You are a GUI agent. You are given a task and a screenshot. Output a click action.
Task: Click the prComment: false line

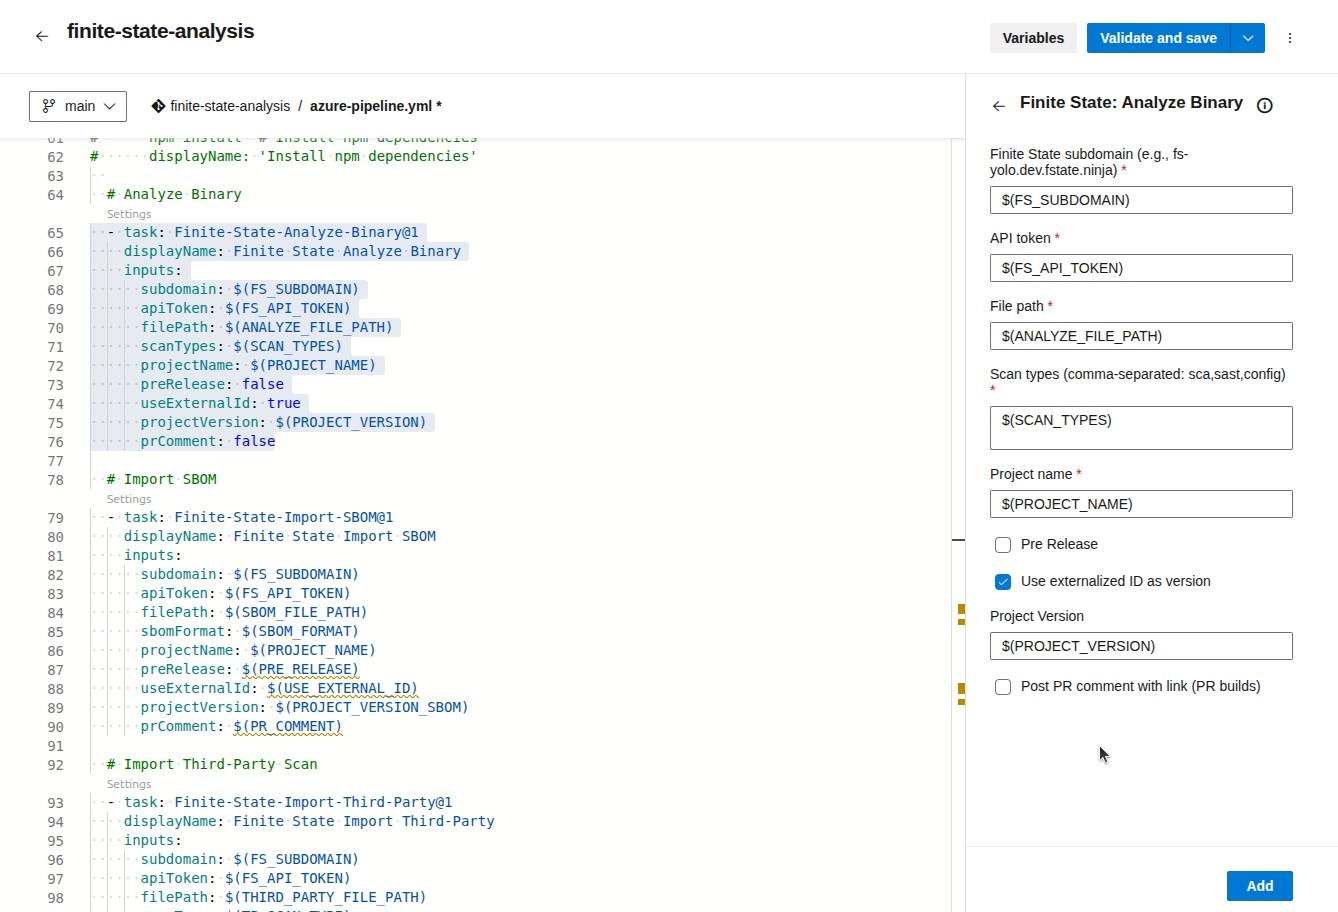click(208, 441)
